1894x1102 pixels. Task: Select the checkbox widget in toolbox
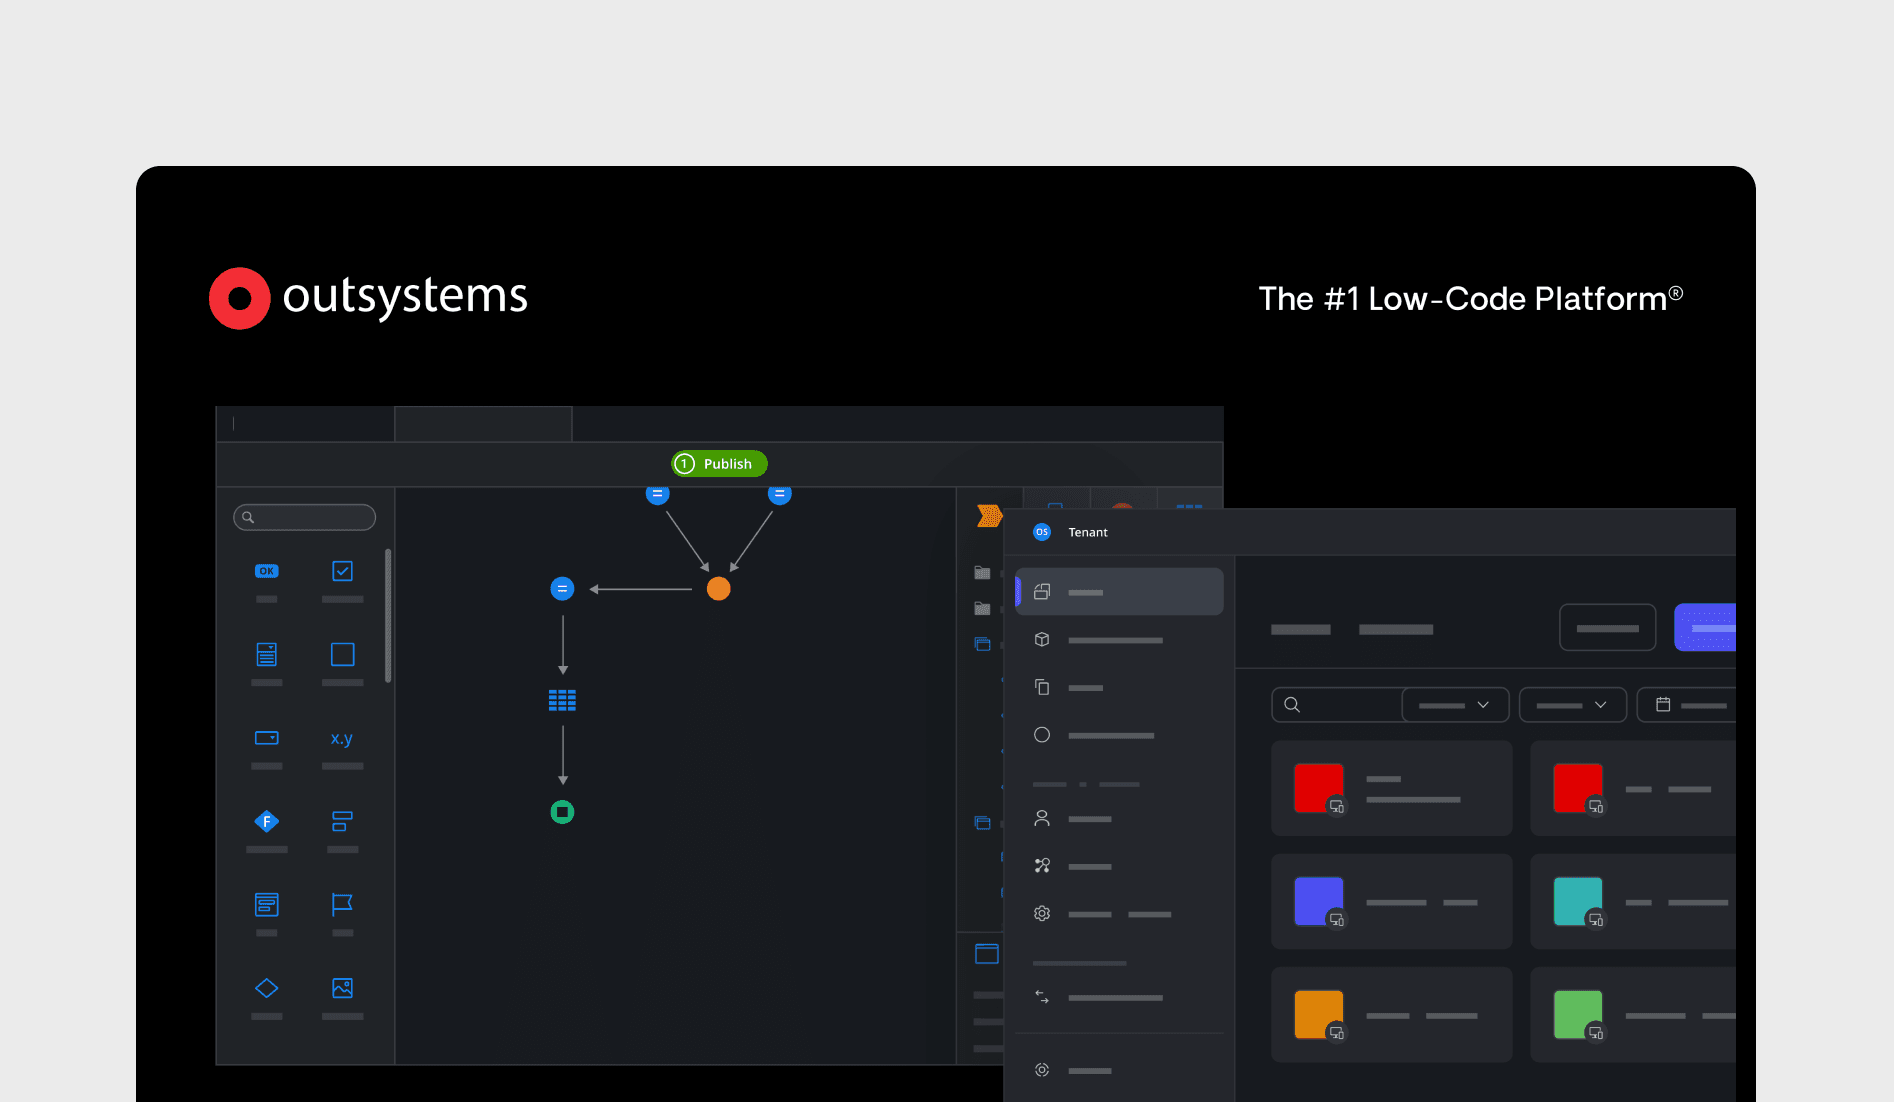pos(343,571)
